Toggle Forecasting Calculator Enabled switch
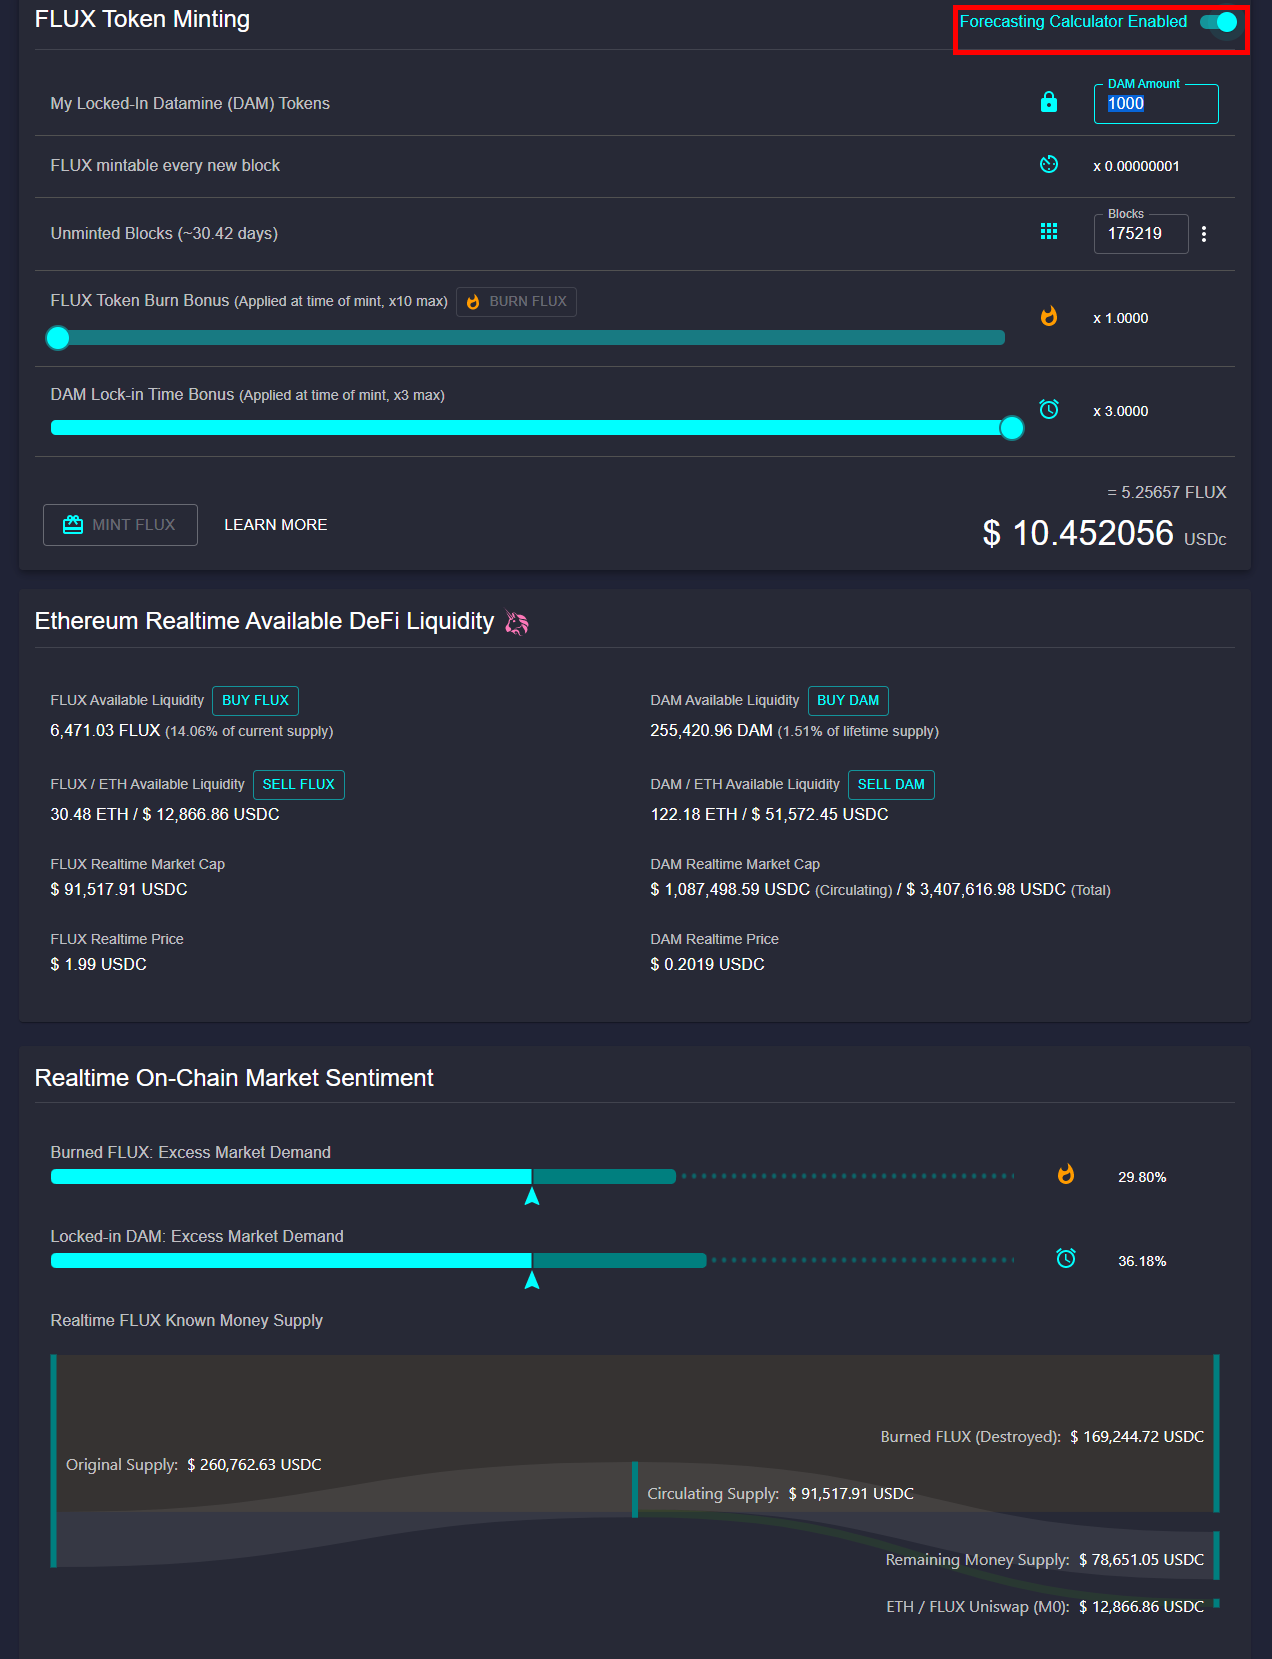Screen dimensions: 1272x1659 [1219, 22]
